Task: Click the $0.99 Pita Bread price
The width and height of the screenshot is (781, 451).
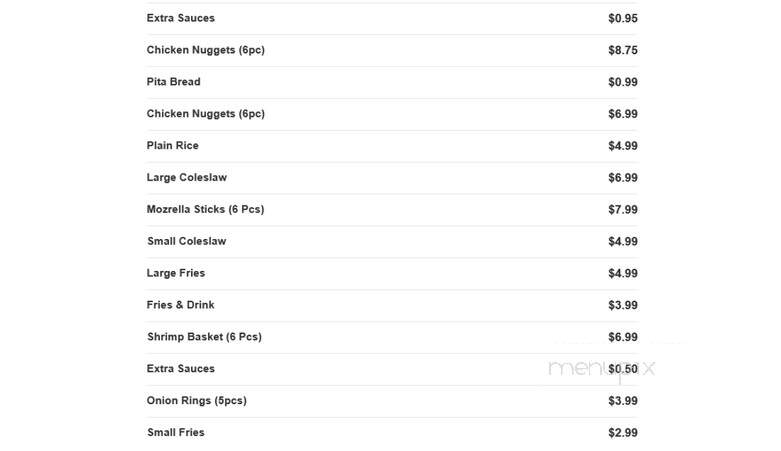Action: [x=623, y=82]
